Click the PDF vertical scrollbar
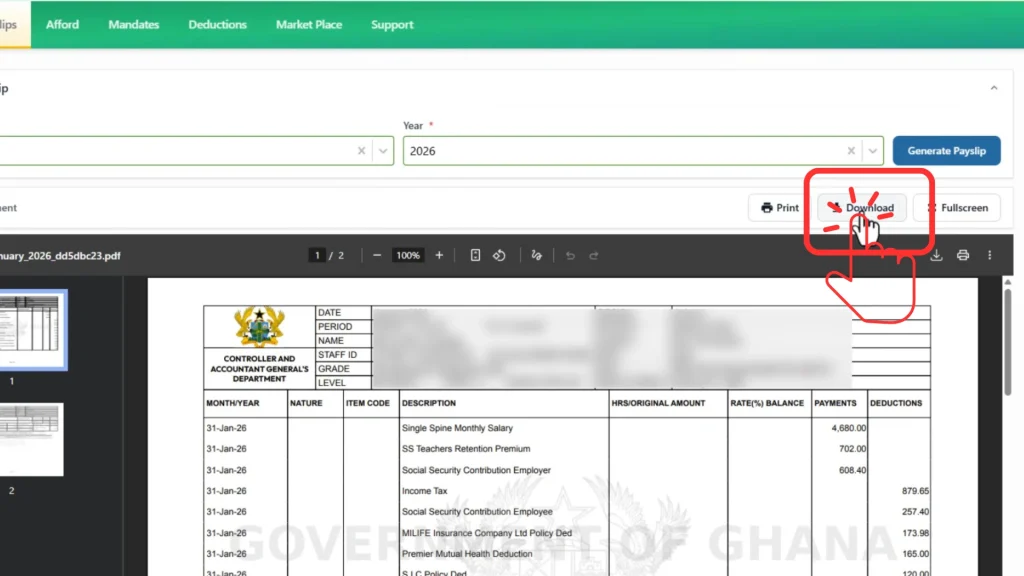Viewport: 1024px width, 576px height. pos(1008,340)
